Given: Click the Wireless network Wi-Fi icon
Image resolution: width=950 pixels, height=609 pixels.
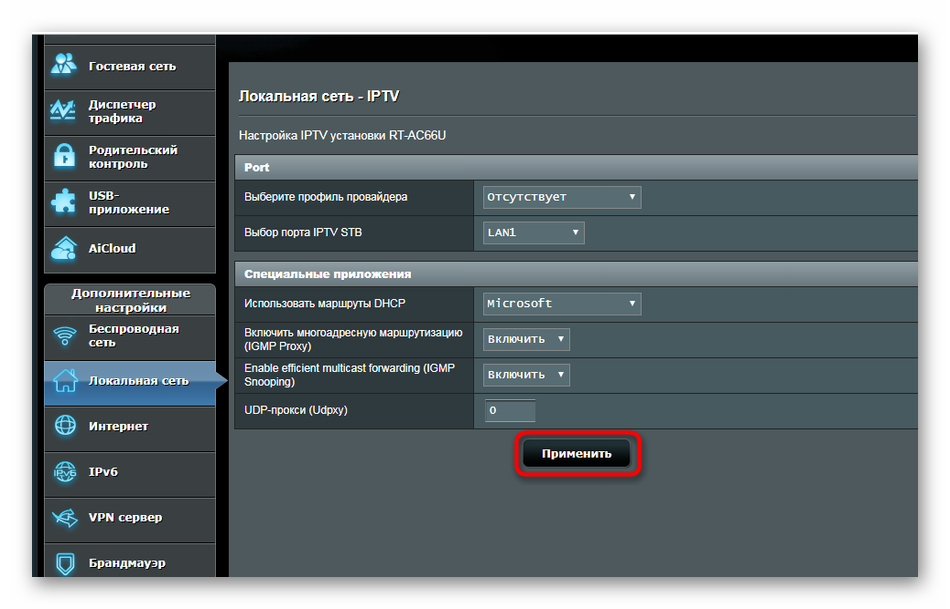Looking at the screenshot, I should 65,336.
